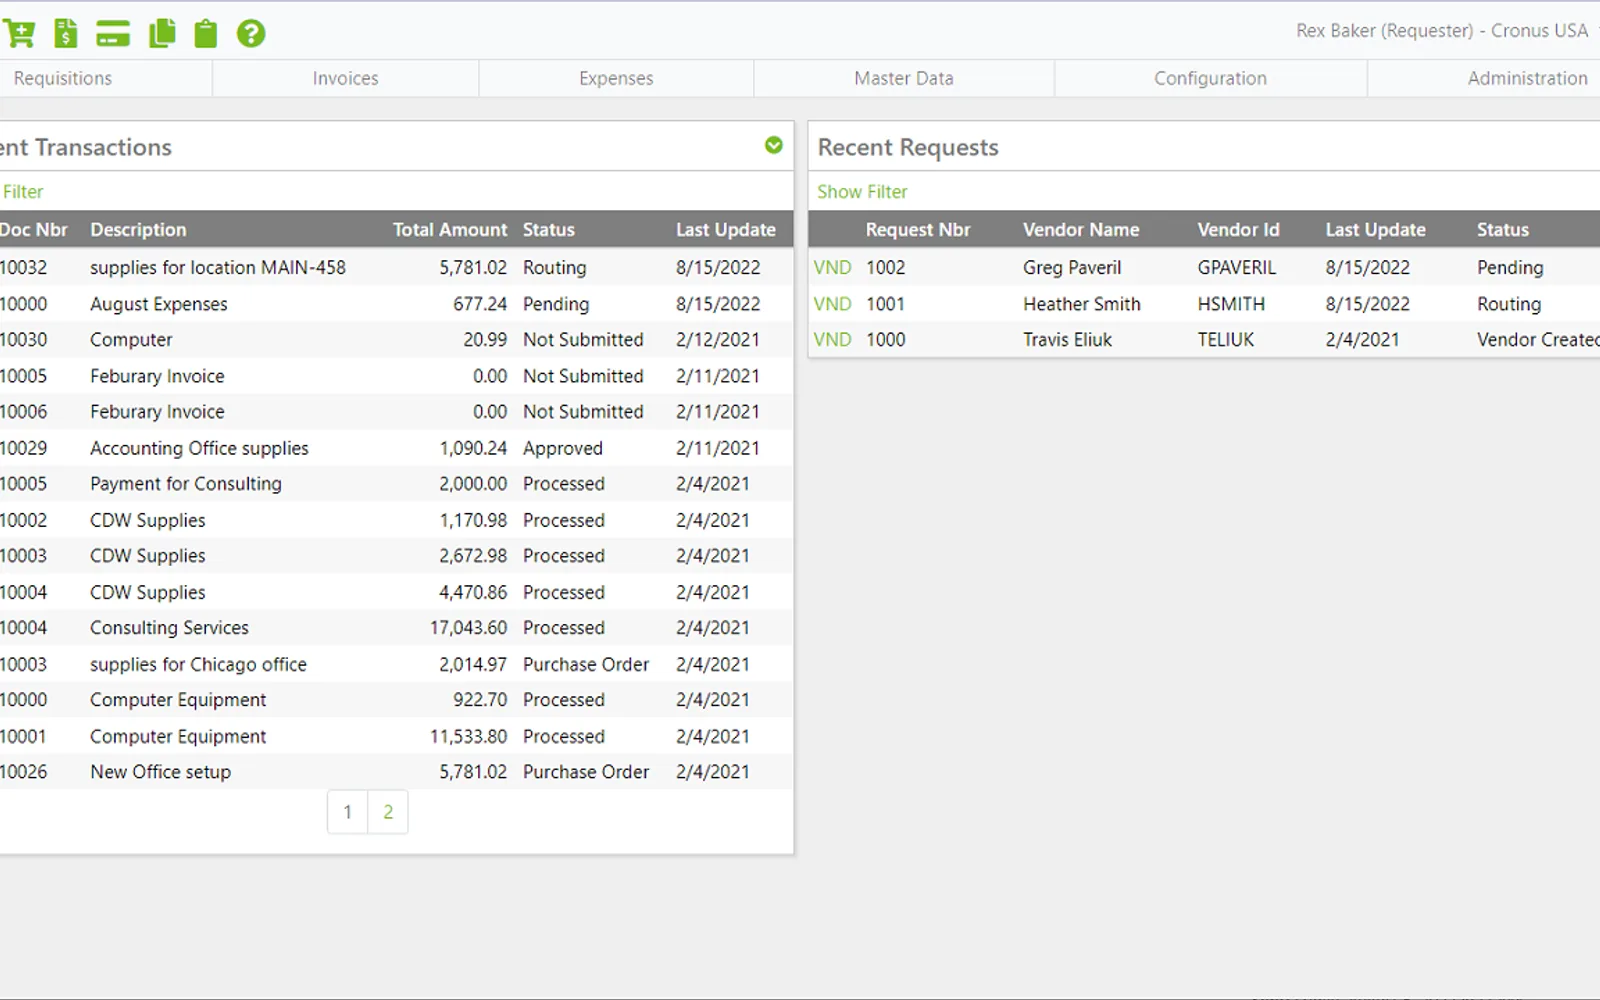The image size is (1600, 1000).
Task: Click vendor name Heather Smith
Action: pos(1082,304)
